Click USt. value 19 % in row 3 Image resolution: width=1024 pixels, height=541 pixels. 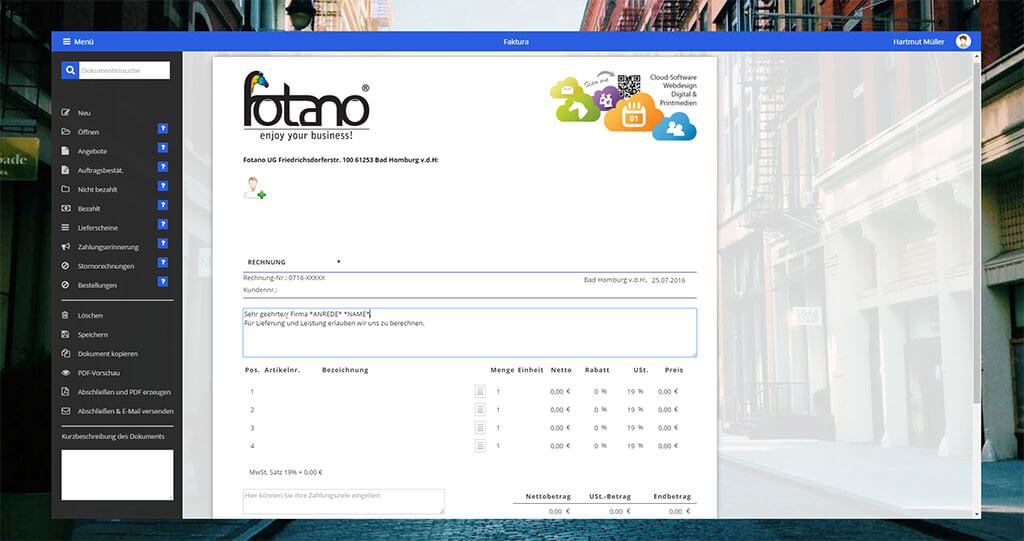point(635,428)
